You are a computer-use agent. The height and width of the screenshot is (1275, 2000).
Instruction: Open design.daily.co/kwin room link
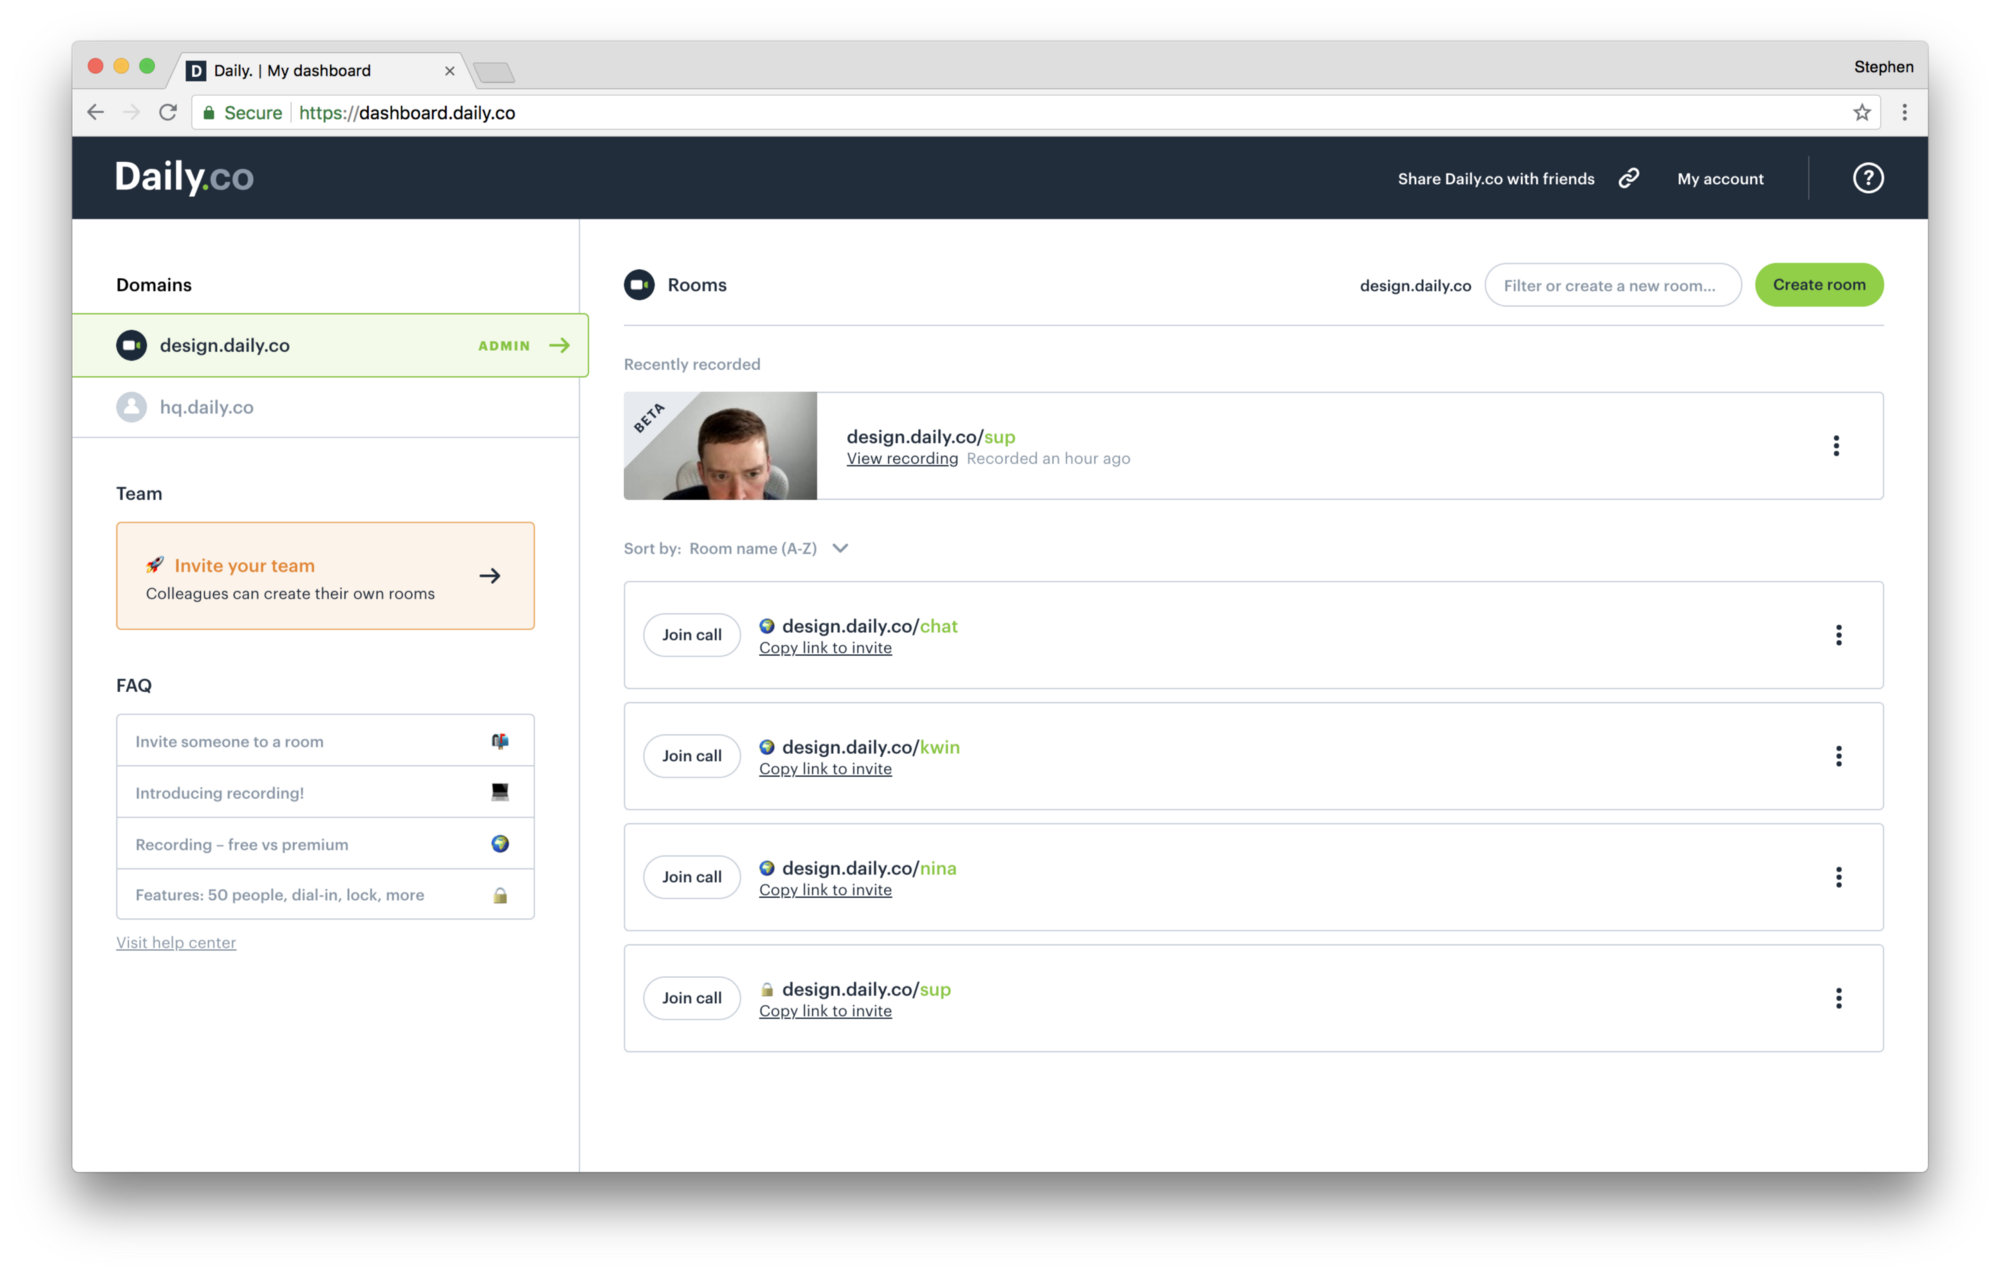point(871,747)
